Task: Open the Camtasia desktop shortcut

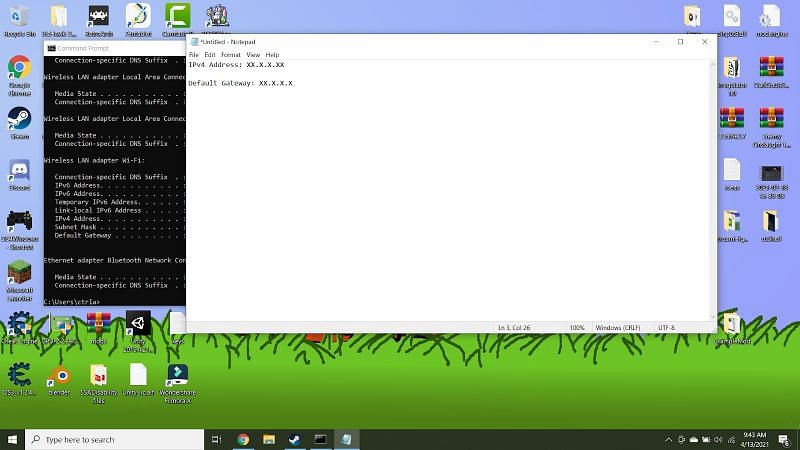Action: pyautogui.click(x=177, y=17)
